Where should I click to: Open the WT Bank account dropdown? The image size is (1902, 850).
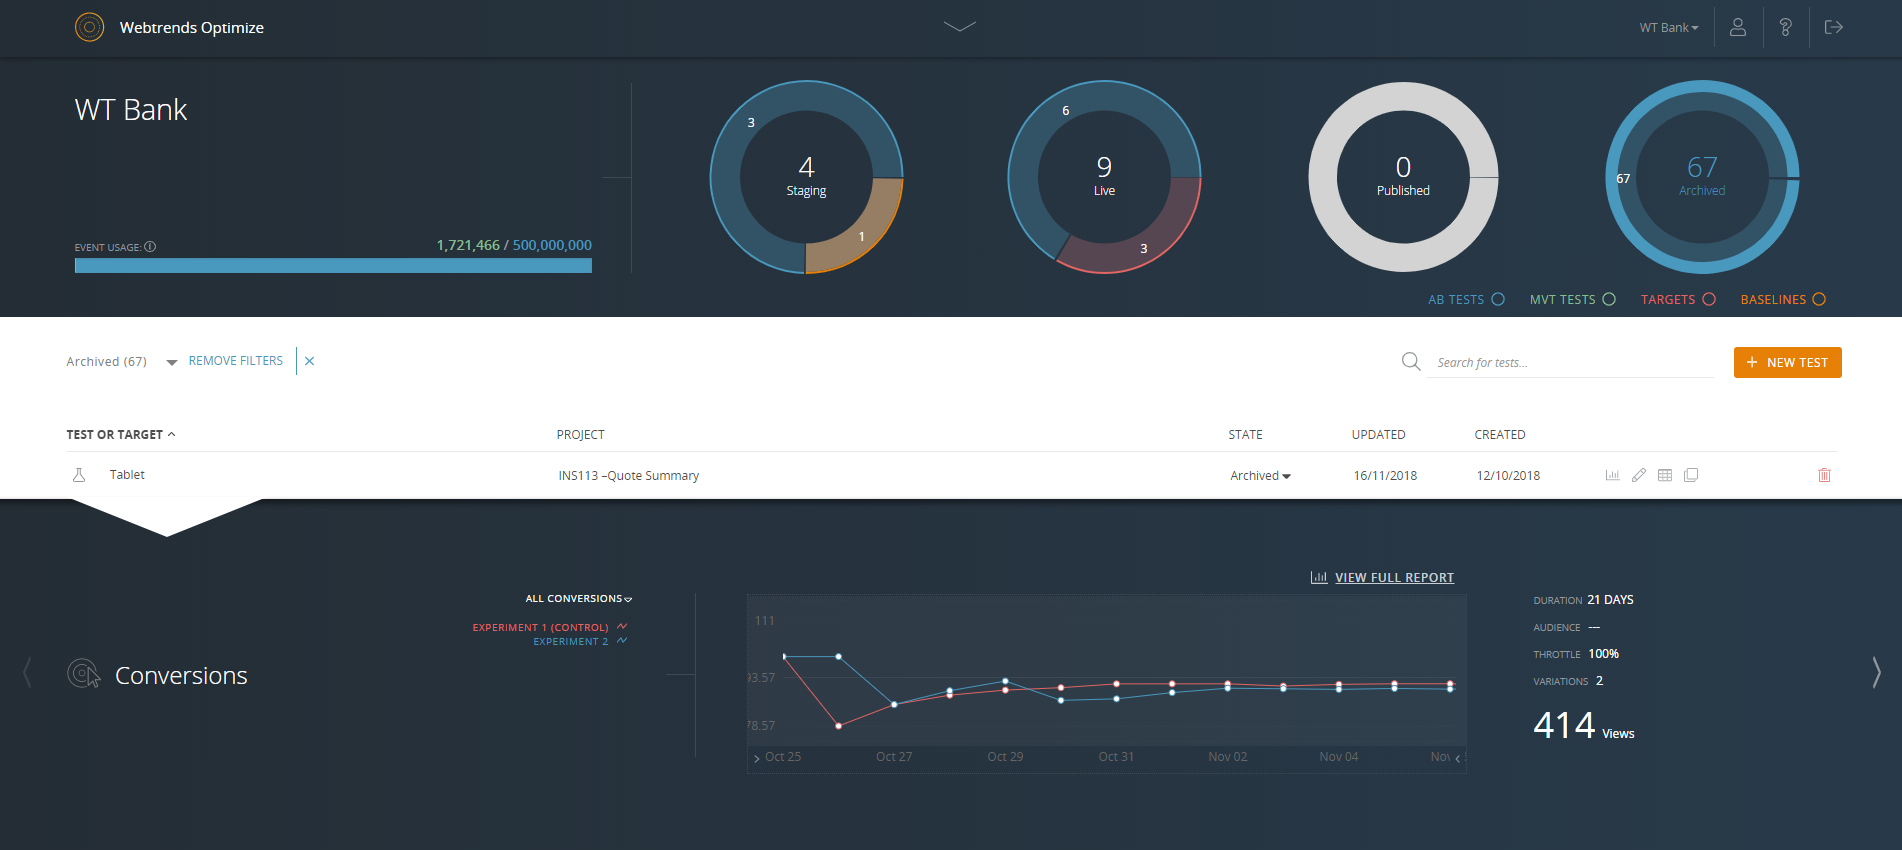point(1669,27)
